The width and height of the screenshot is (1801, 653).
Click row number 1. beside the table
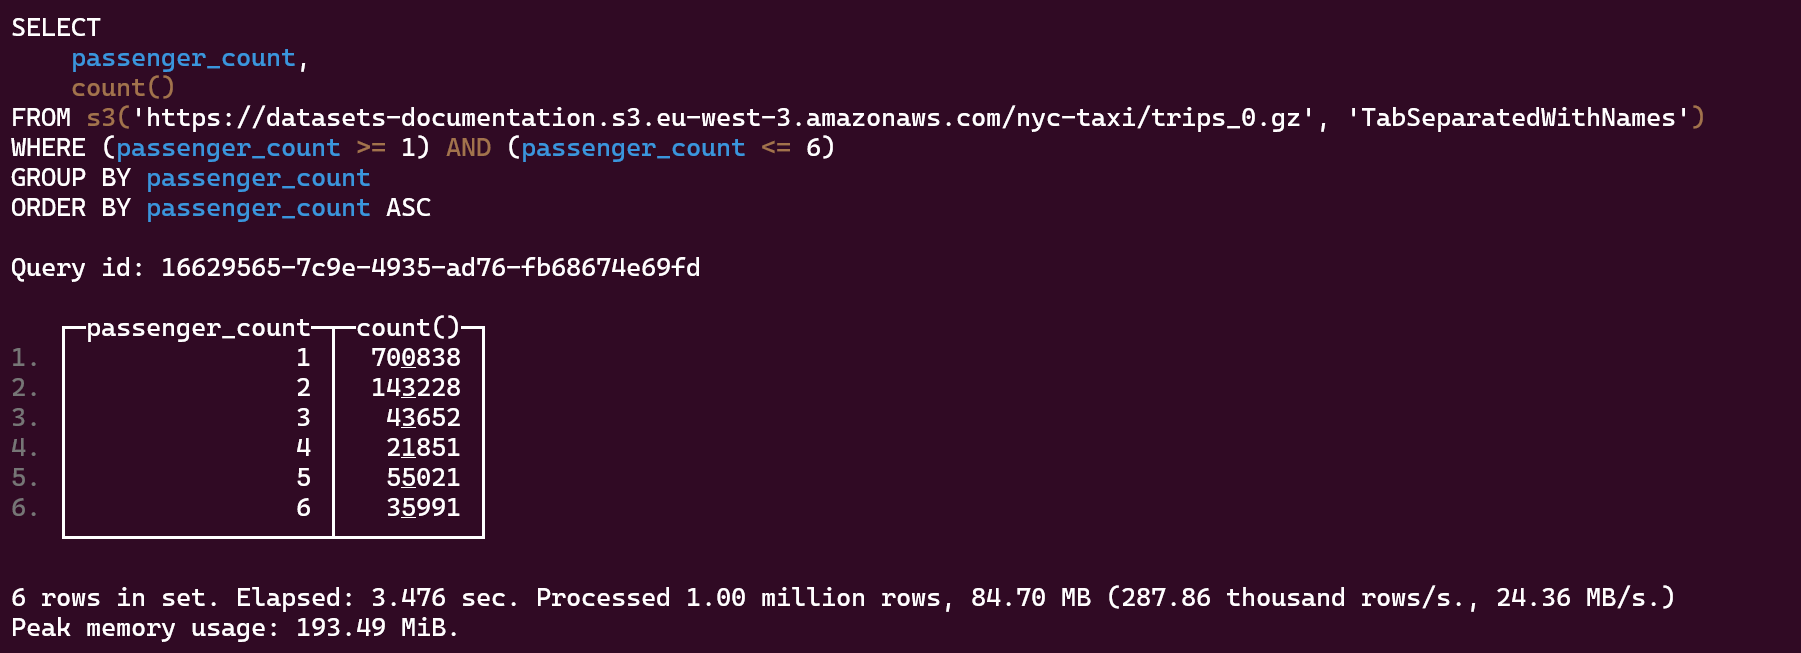click(25, 358)
